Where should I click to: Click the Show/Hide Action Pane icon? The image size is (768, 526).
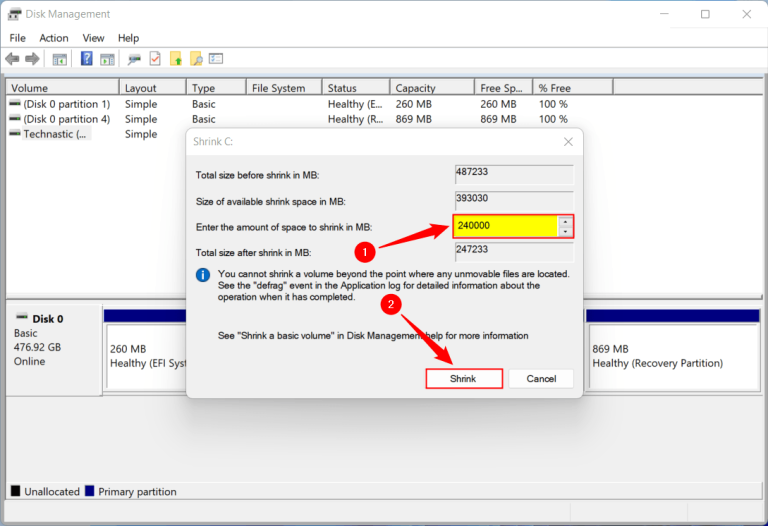106,59
